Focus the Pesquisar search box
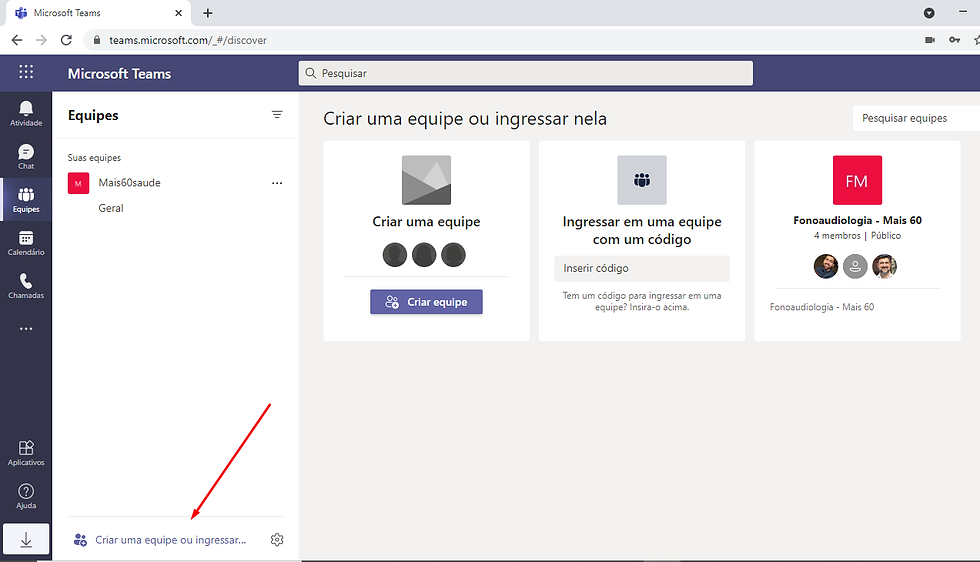The image size is (980, 562). (526, 73)
